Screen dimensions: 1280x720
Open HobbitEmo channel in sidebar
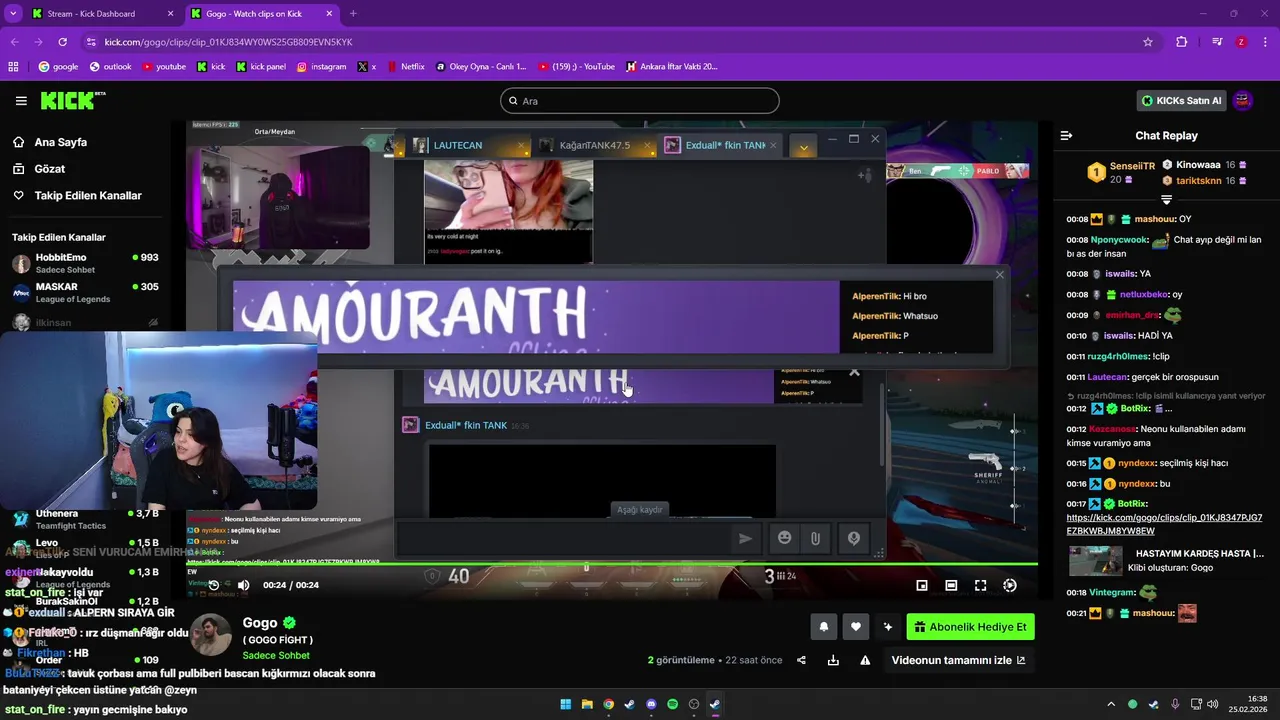(85, 263)
